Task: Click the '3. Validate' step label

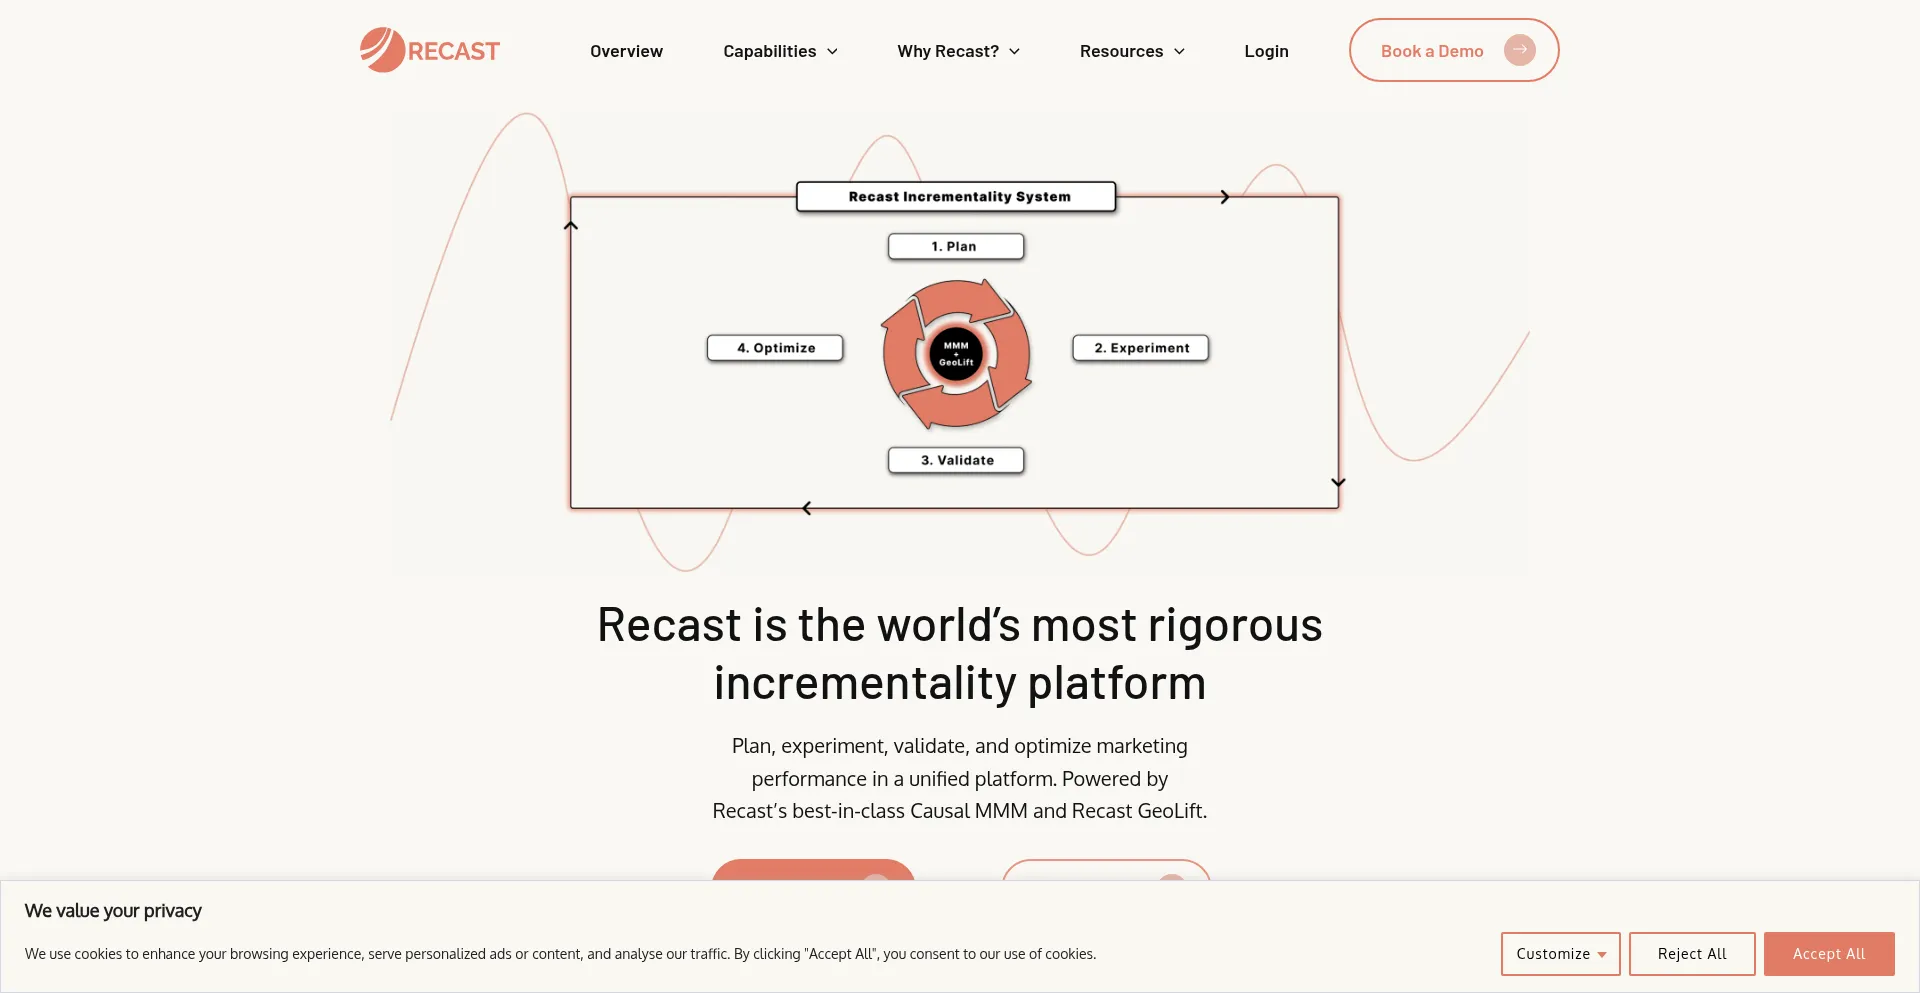Action: tap(955, 459)
